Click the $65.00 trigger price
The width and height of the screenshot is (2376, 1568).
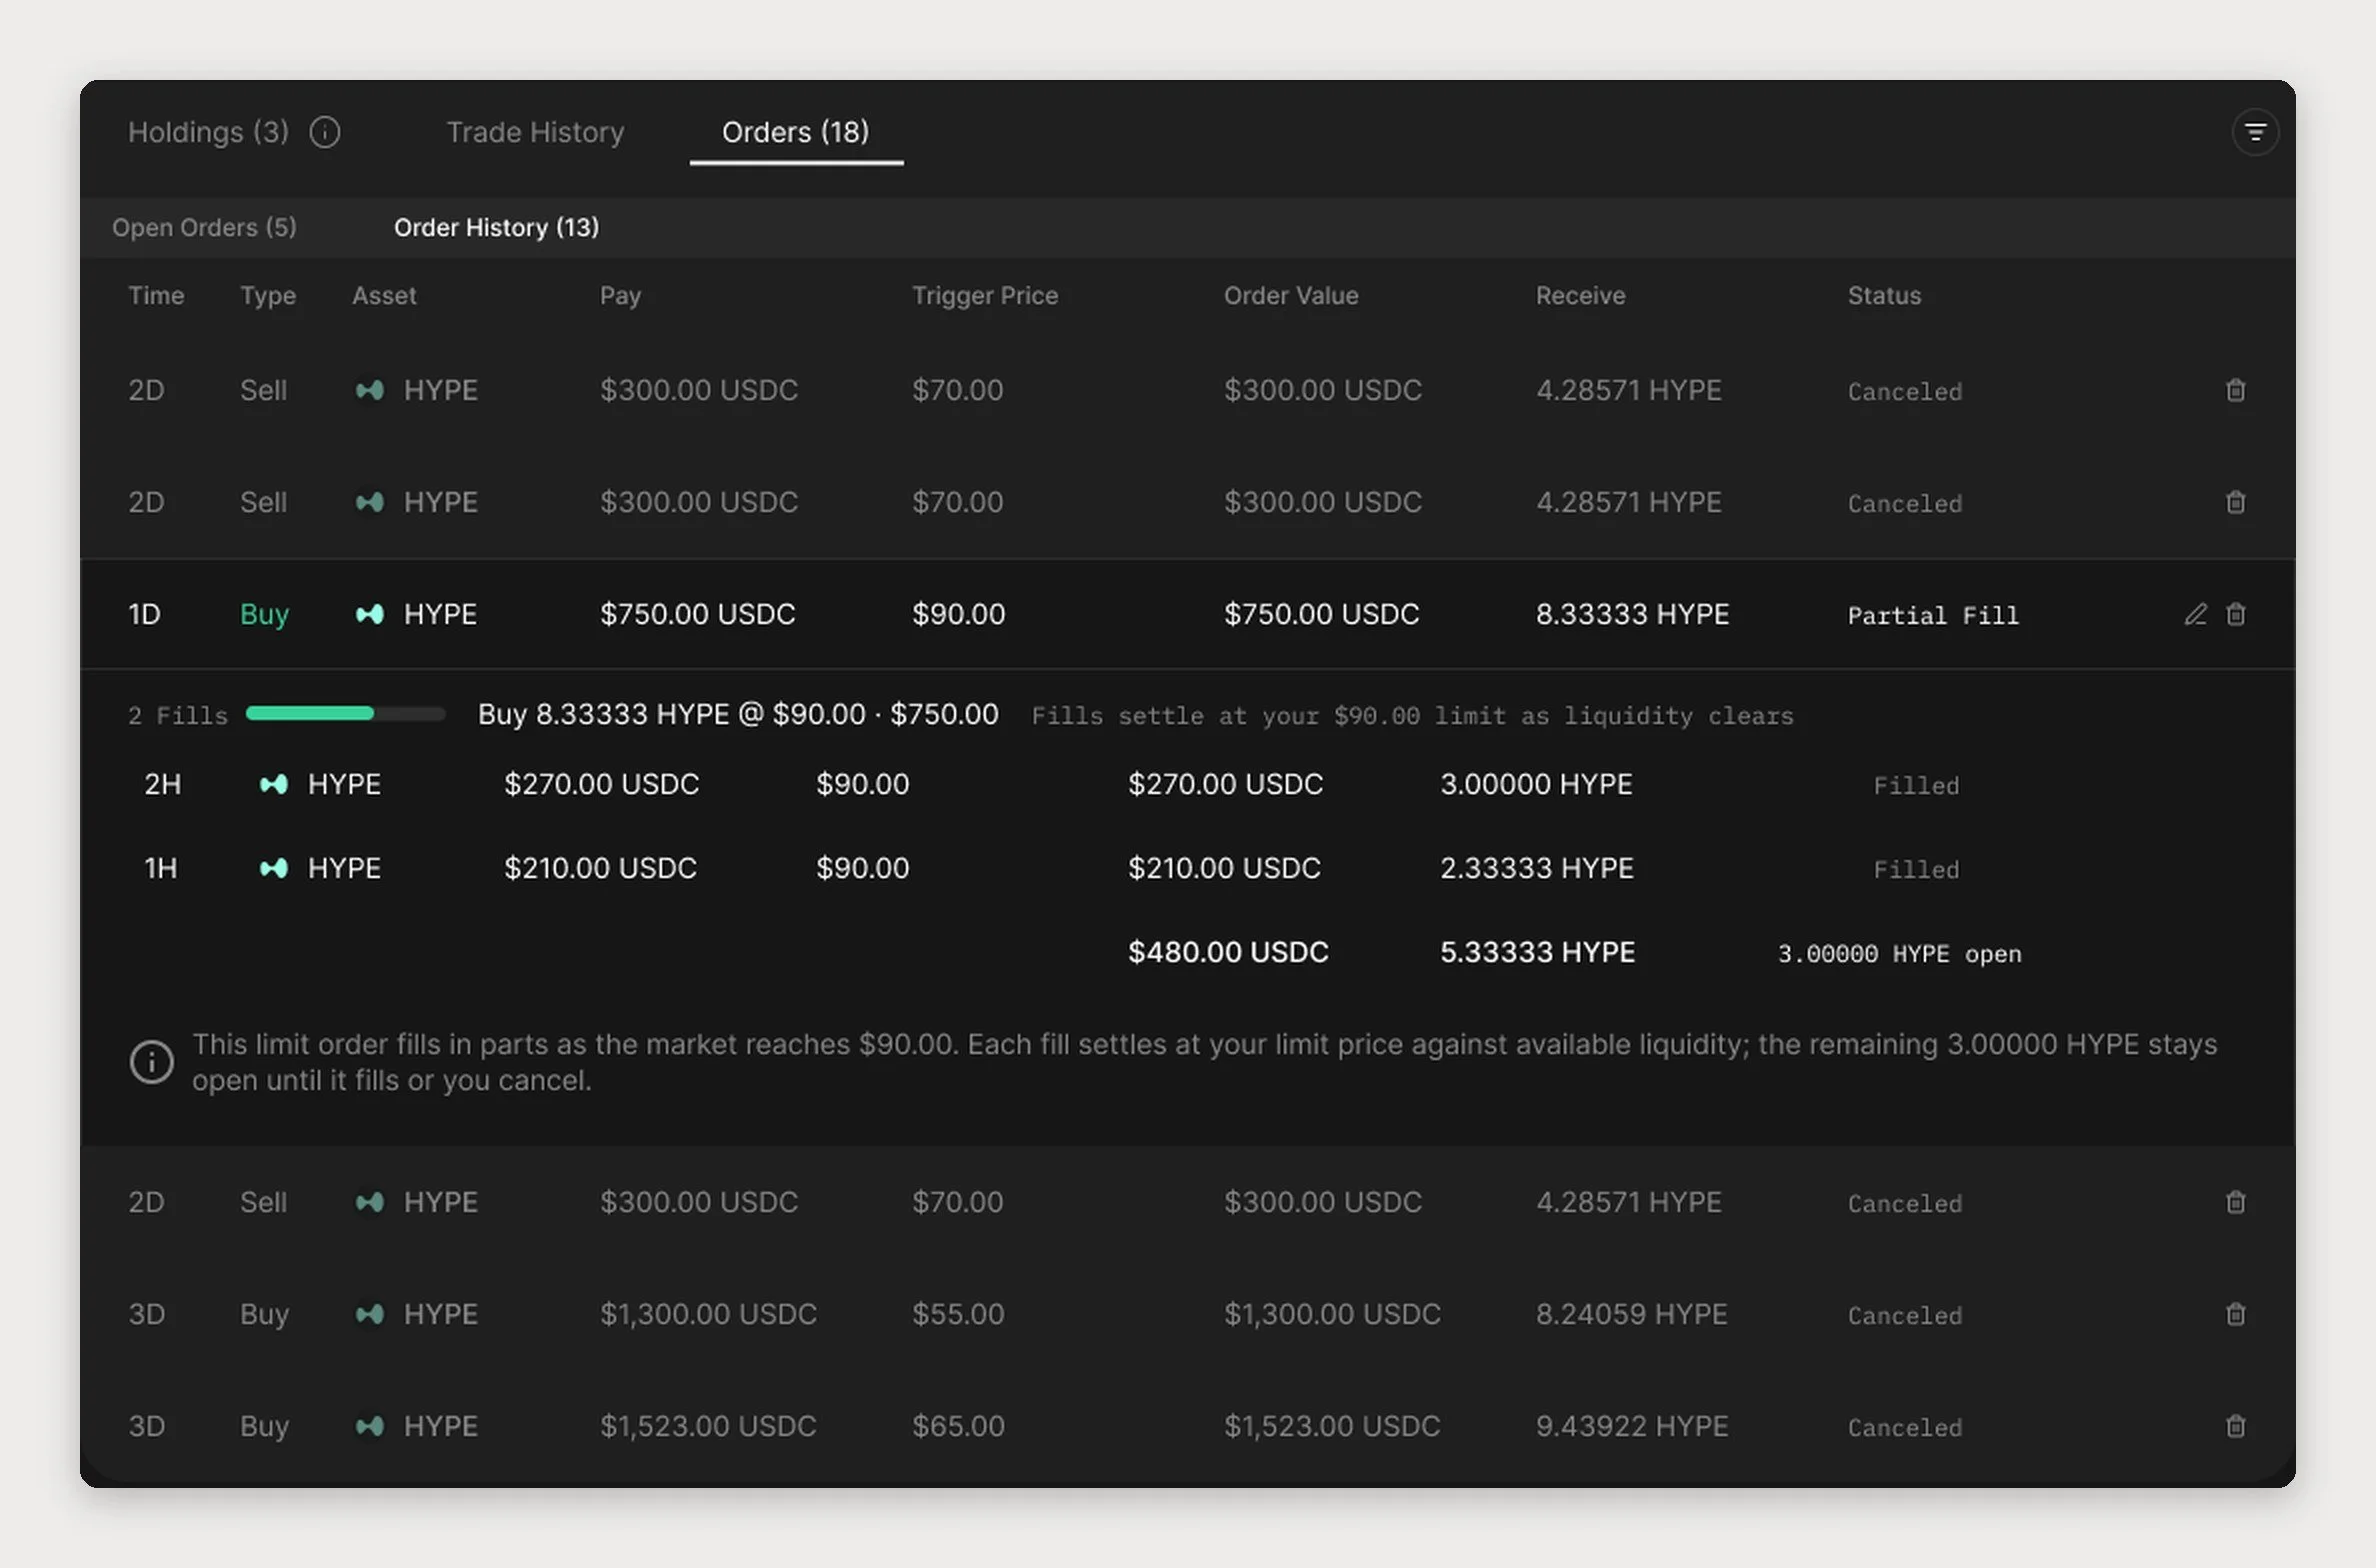pos(958,1426)
